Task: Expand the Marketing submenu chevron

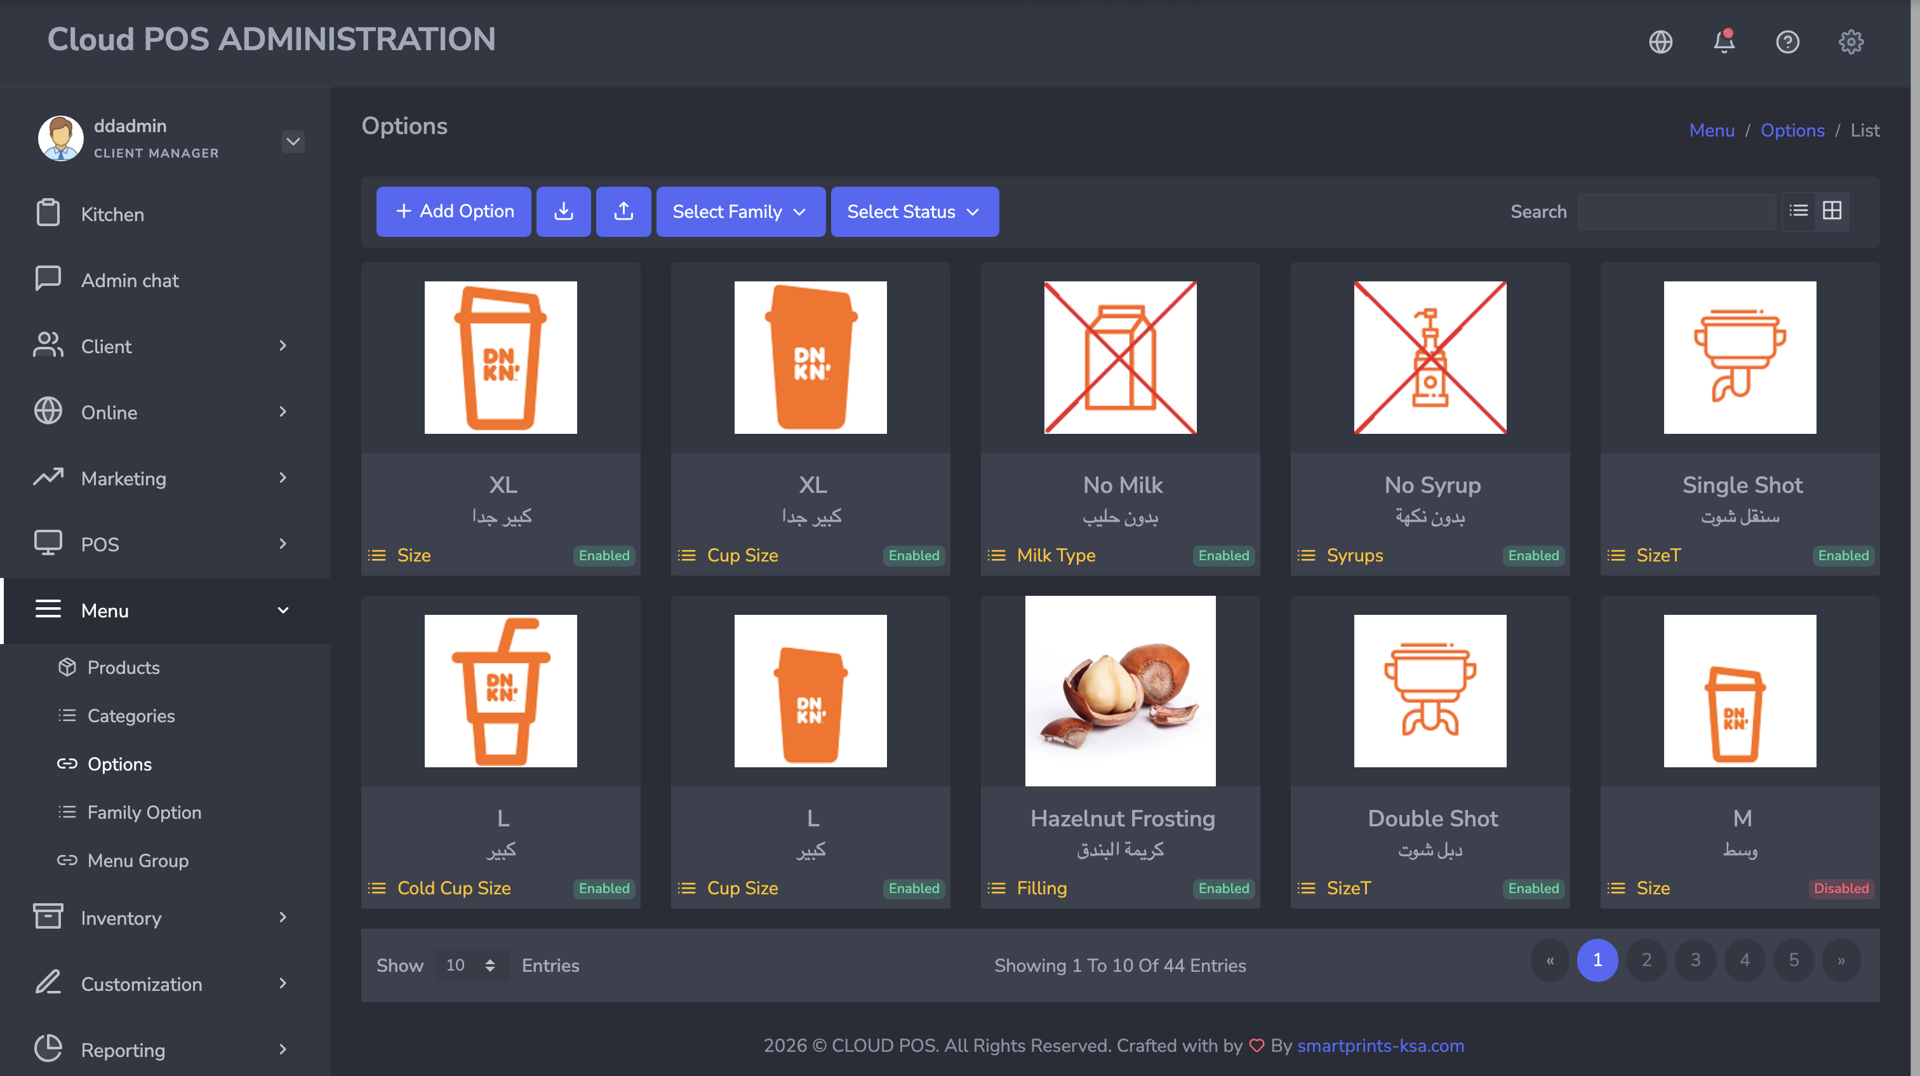Action: [x=283, y=478]
